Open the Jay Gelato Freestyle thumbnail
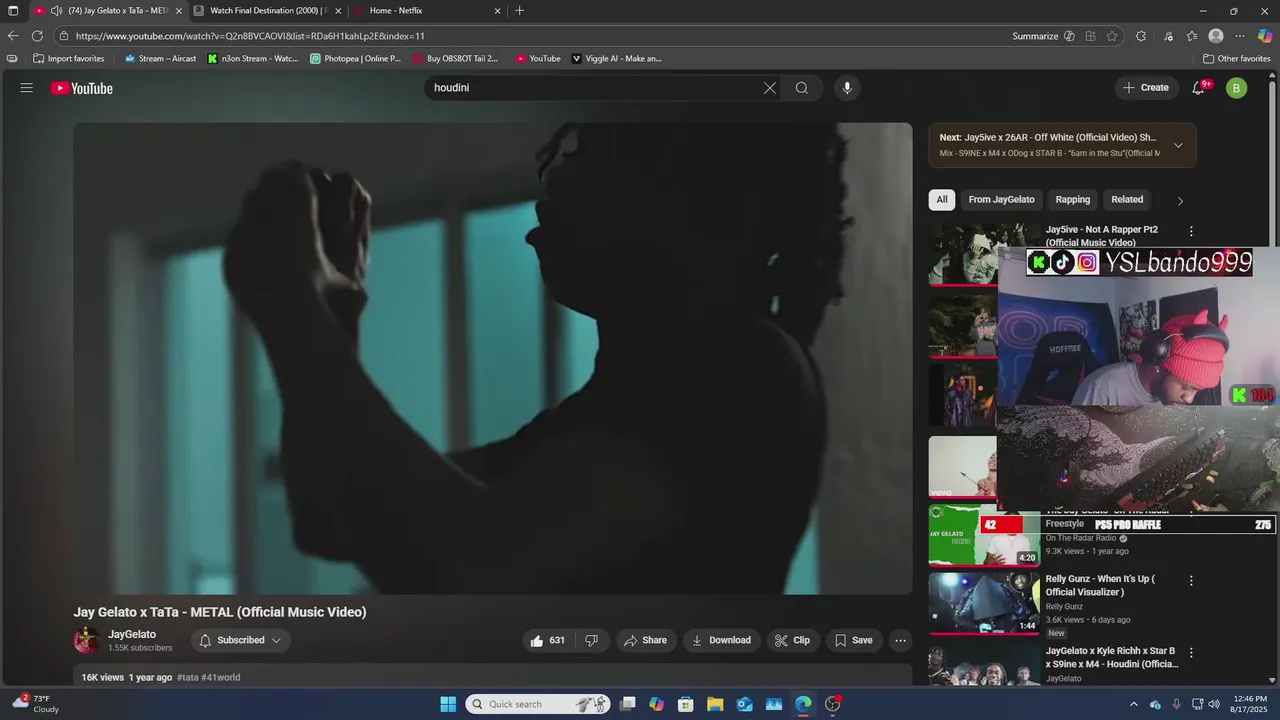The height and width of the screenshot is (720, 1280). click(984, 535)
